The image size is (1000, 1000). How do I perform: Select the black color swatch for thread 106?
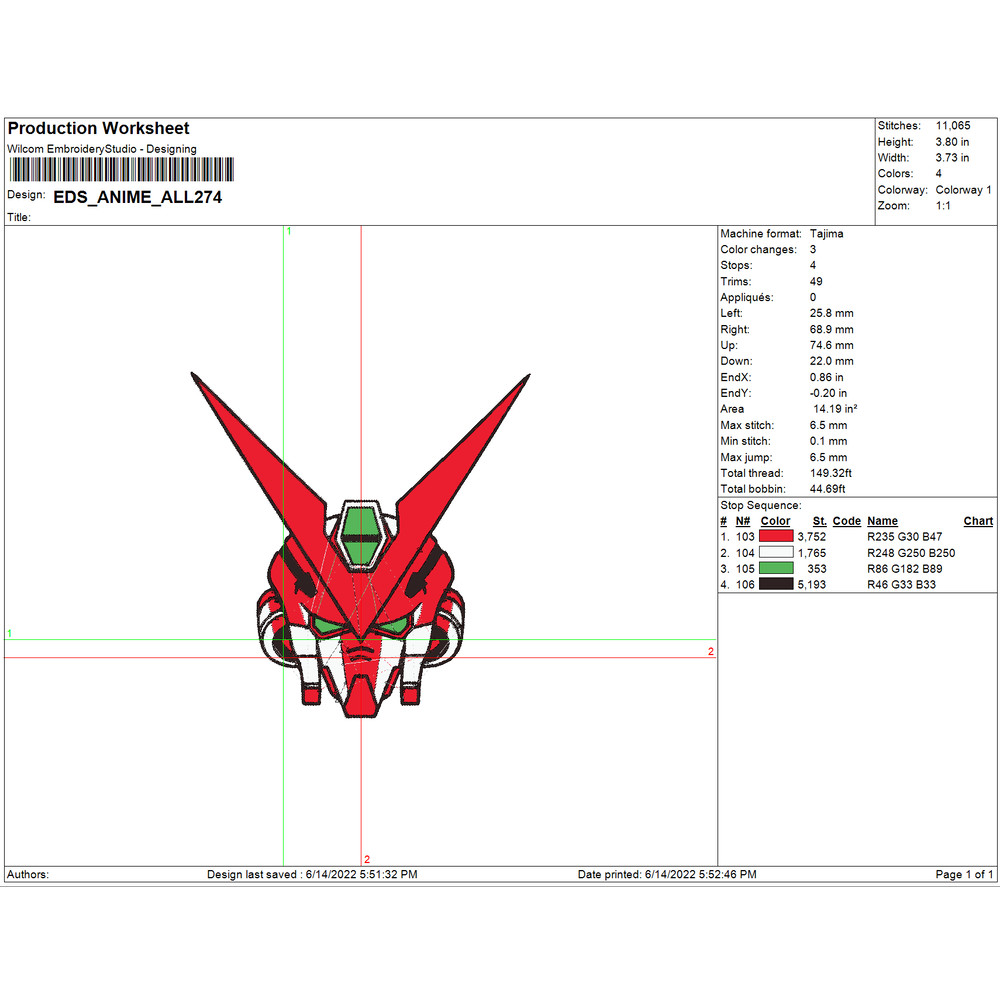coord(774,584)
